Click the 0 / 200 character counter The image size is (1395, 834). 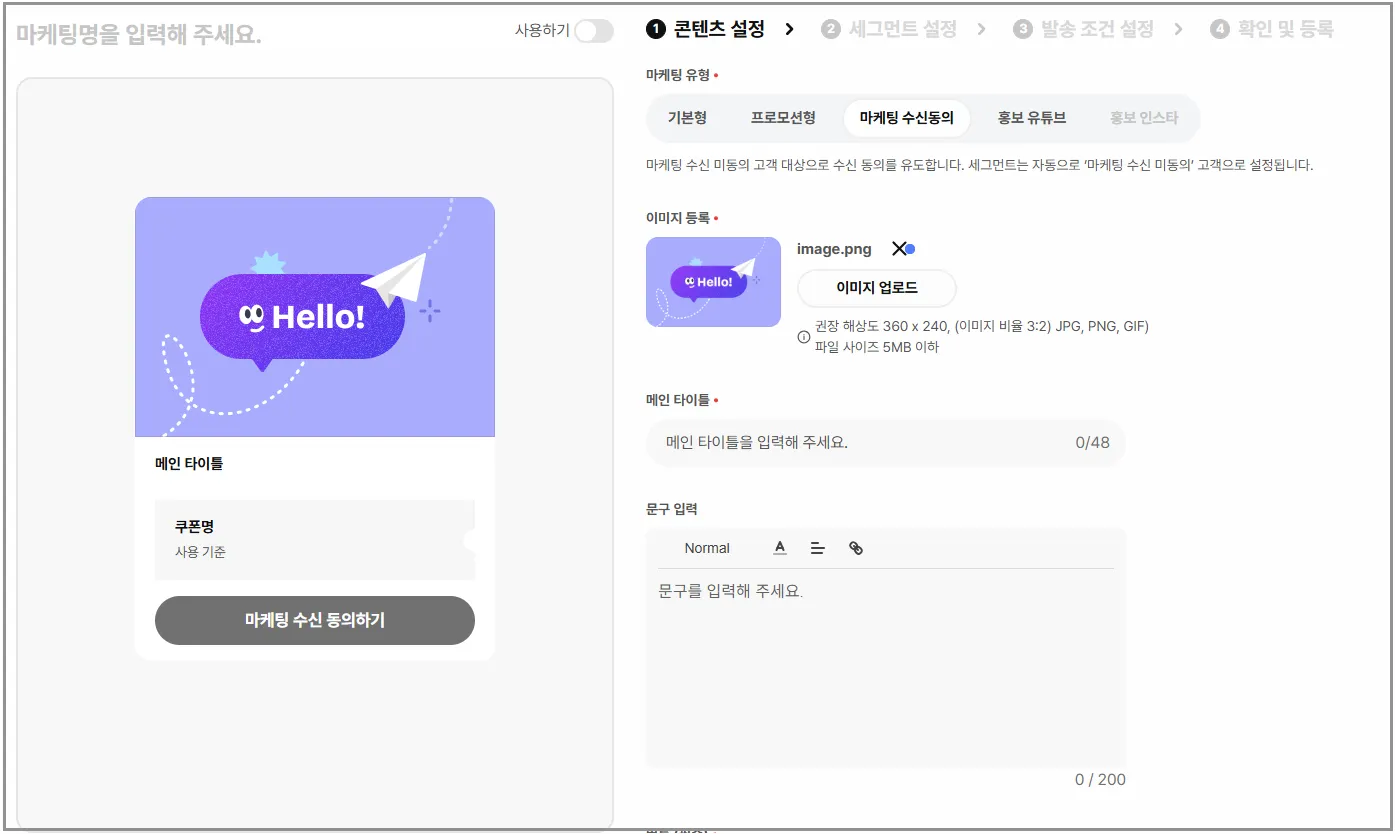(x=1100, y=779)
